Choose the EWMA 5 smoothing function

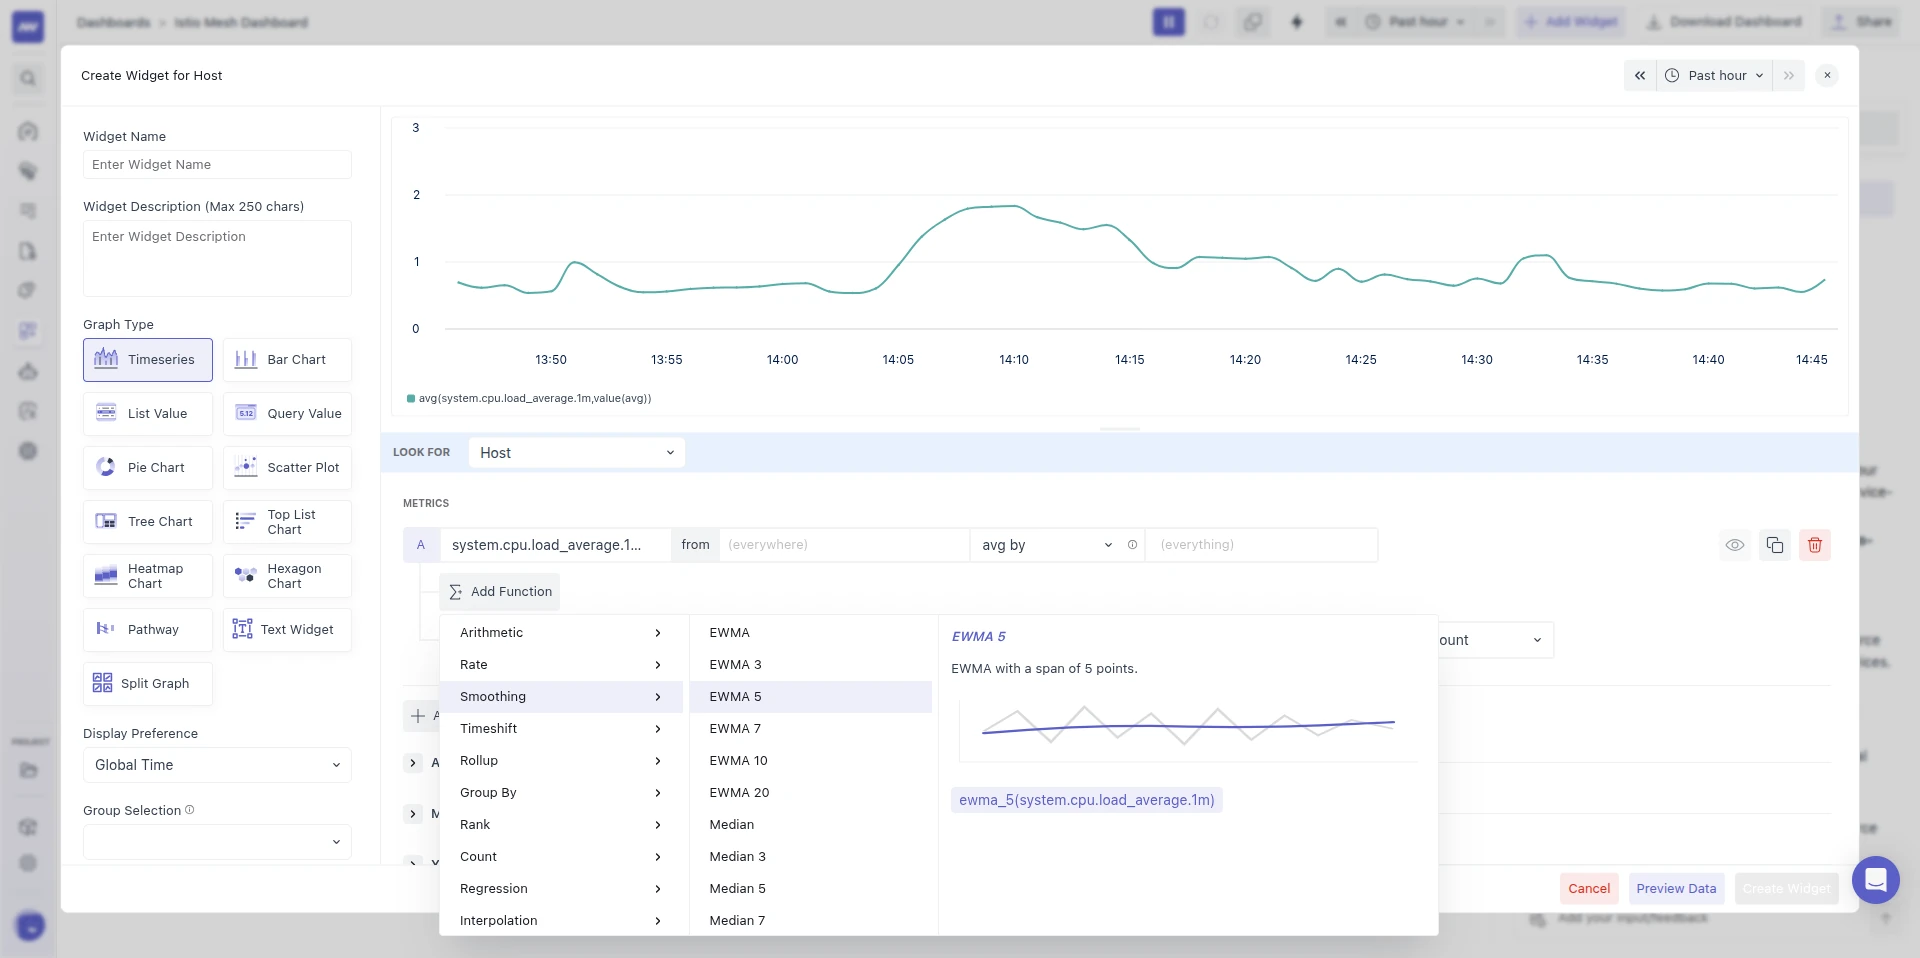click(811, 697)
